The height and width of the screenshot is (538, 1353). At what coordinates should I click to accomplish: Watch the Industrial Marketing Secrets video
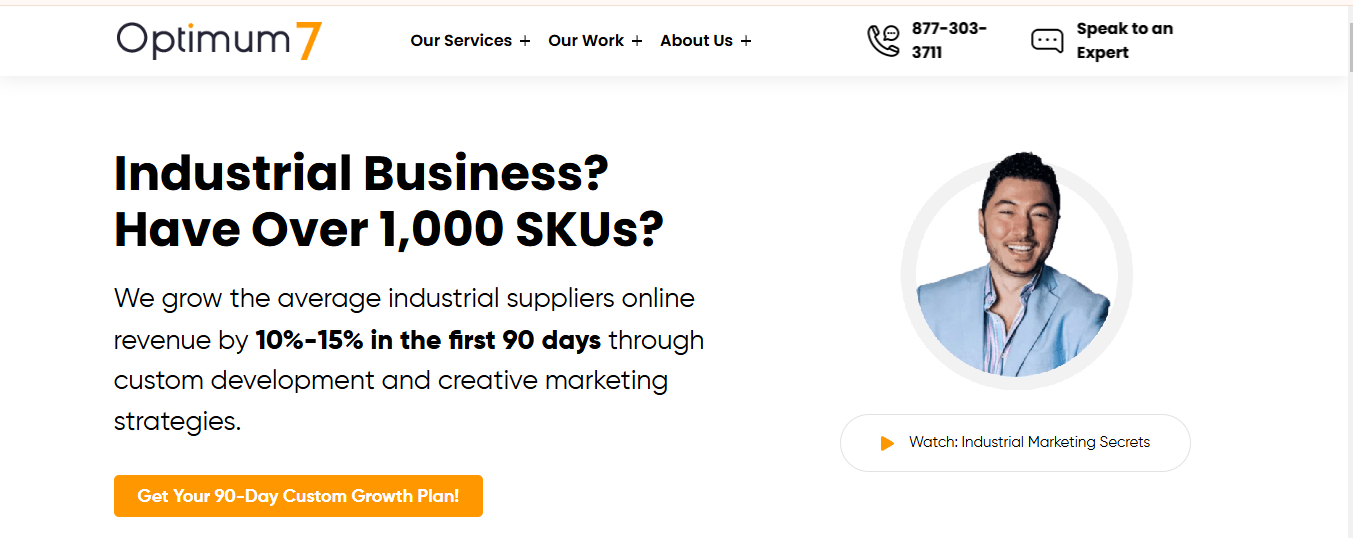tap(1015, 442)
